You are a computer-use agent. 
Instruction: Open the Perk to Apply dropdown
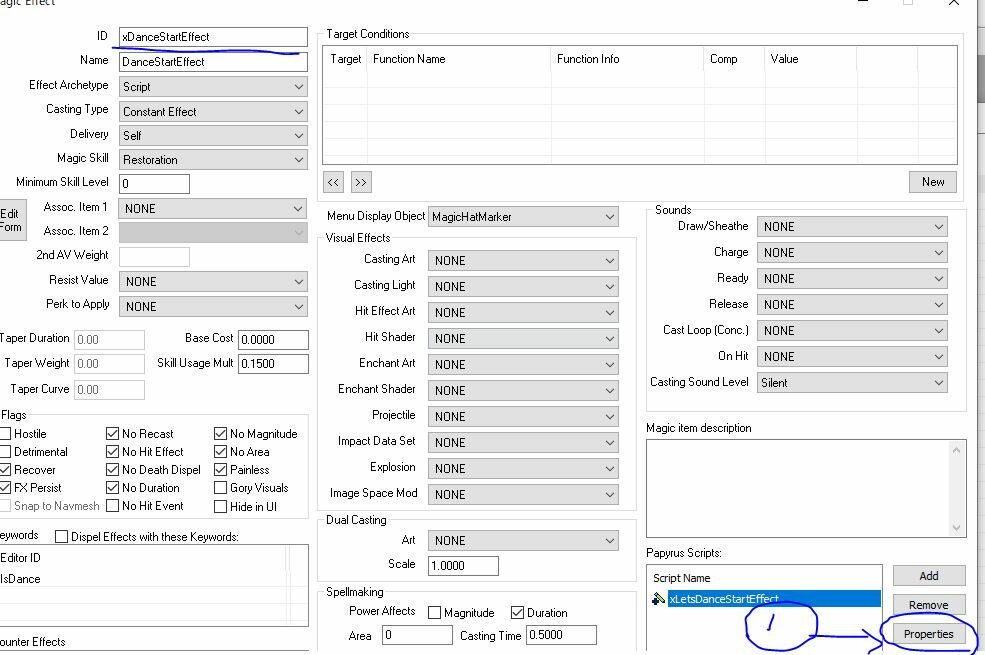pos(213,306)
